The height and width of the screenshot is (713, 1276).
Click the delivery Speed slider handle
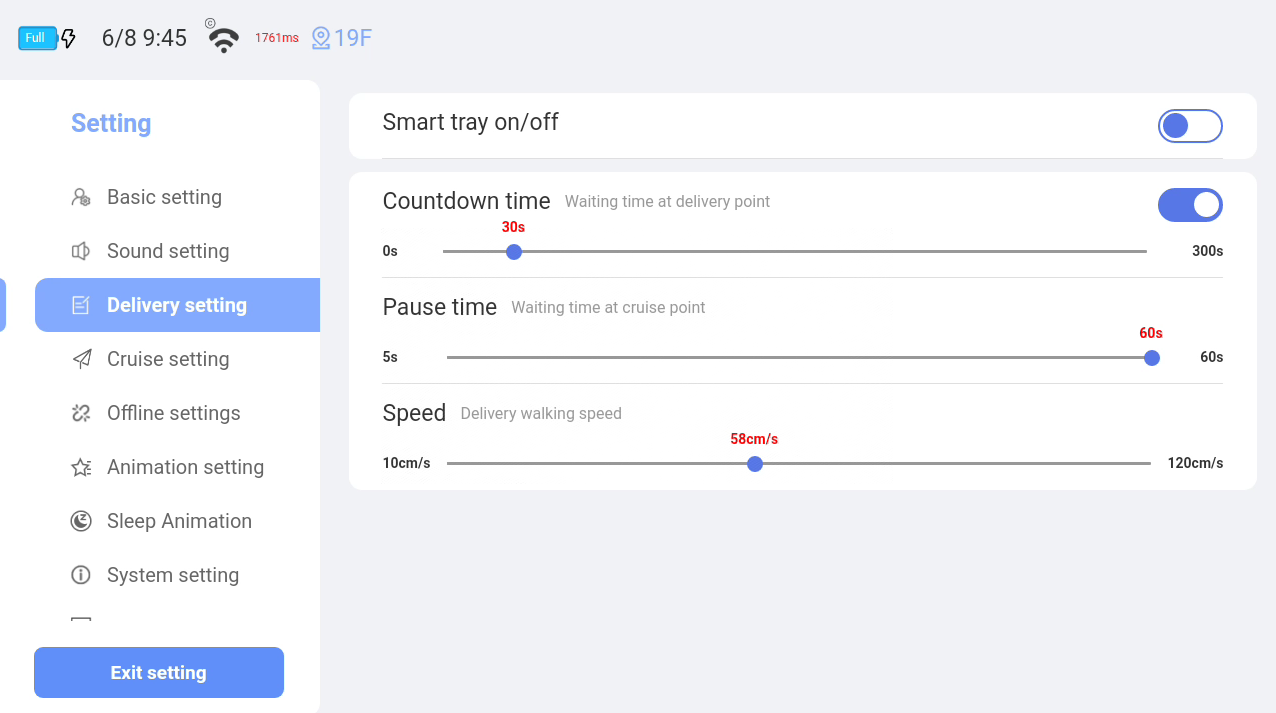coord(755,464)
